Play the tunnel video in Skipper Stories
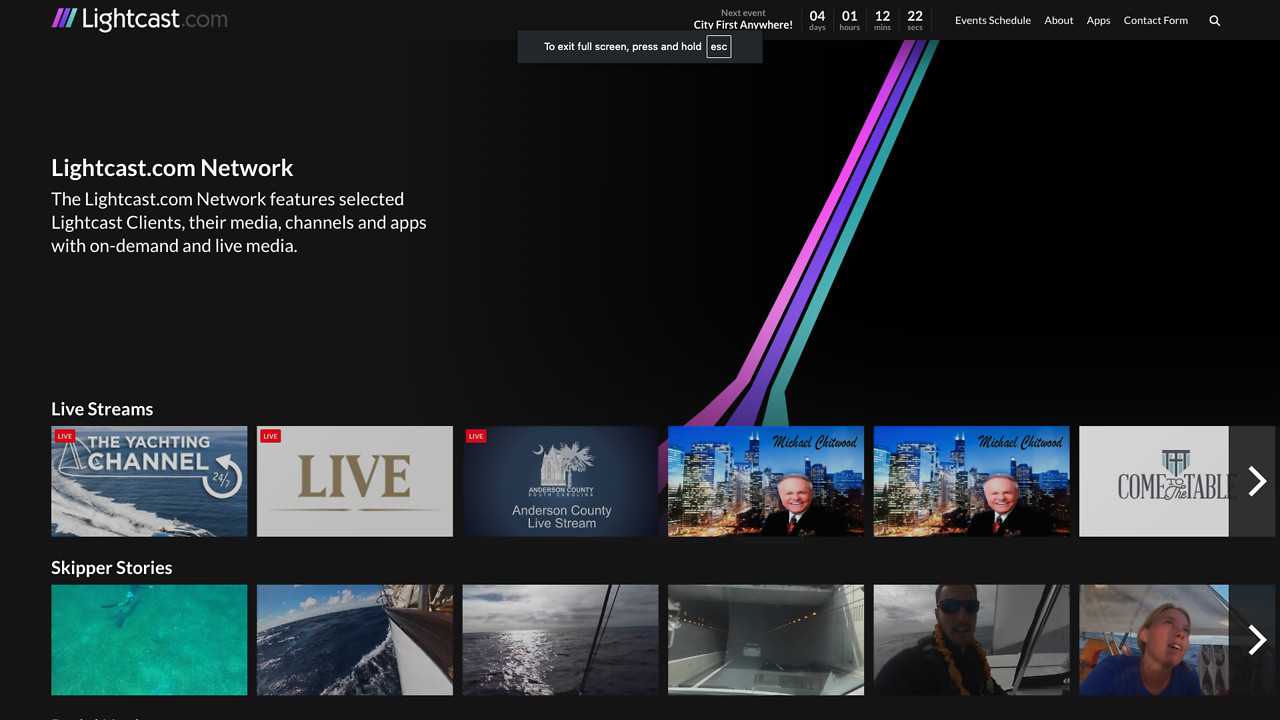 tap(766, 640)
